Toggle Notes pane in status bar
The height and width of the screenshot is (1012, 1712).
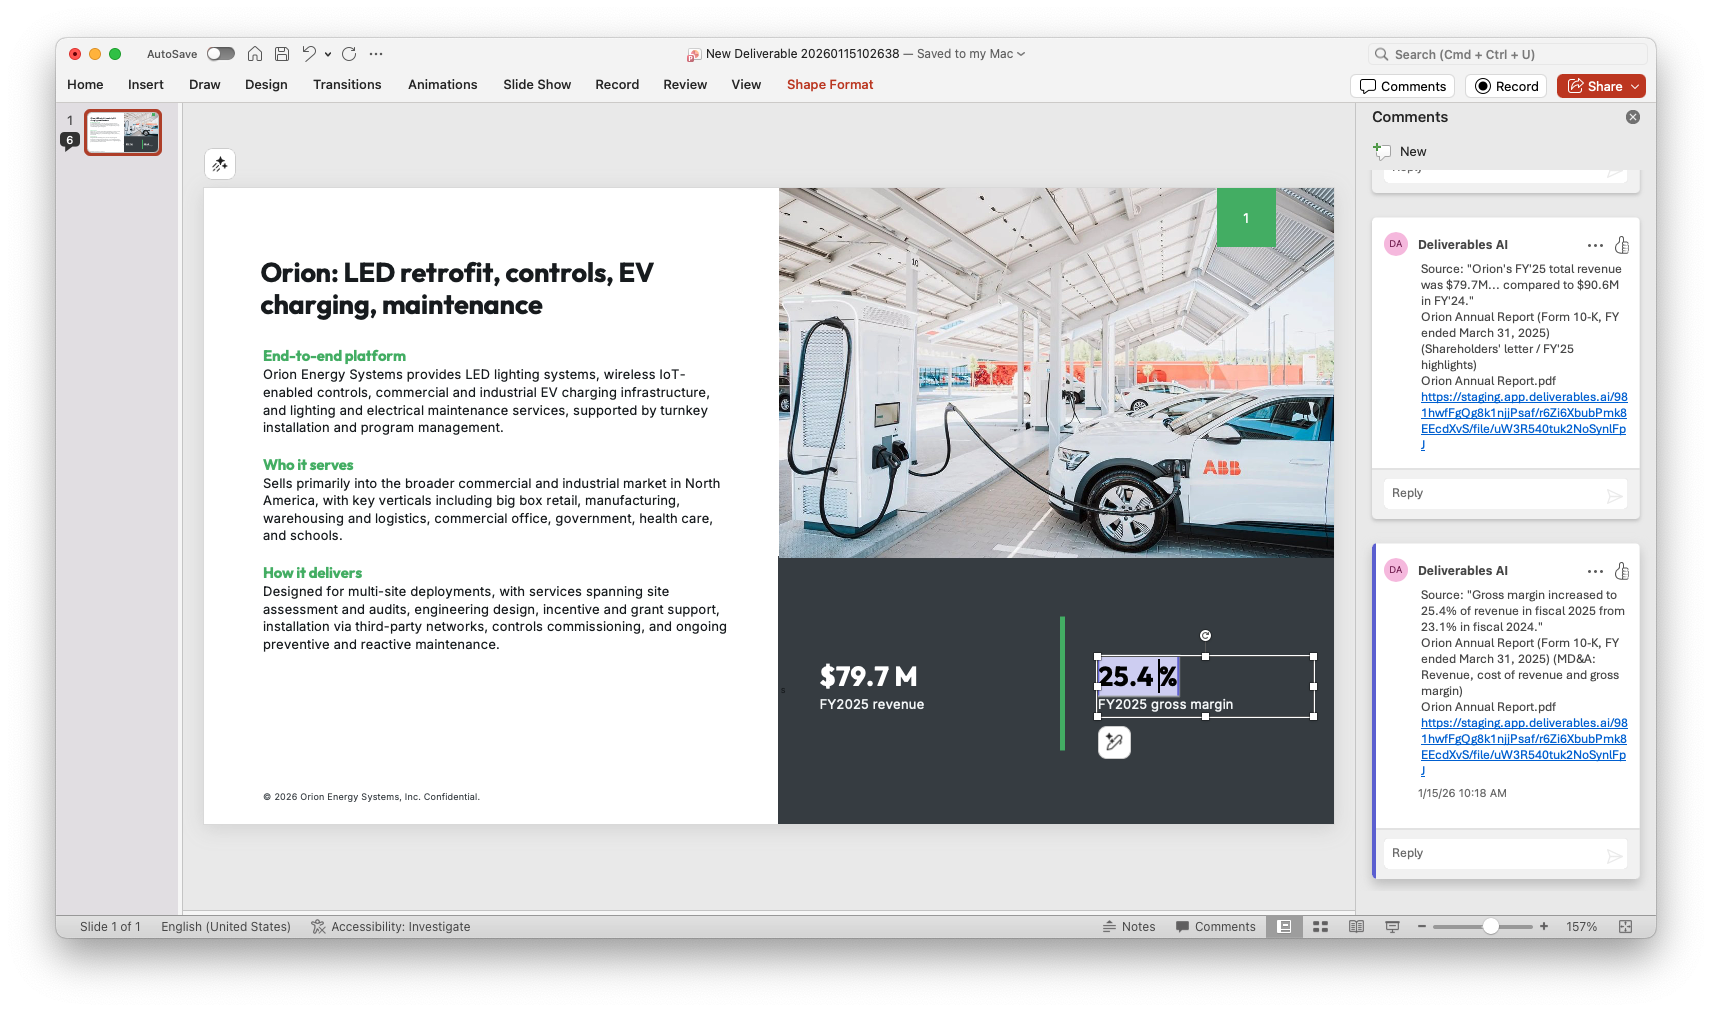(1129, 927)
